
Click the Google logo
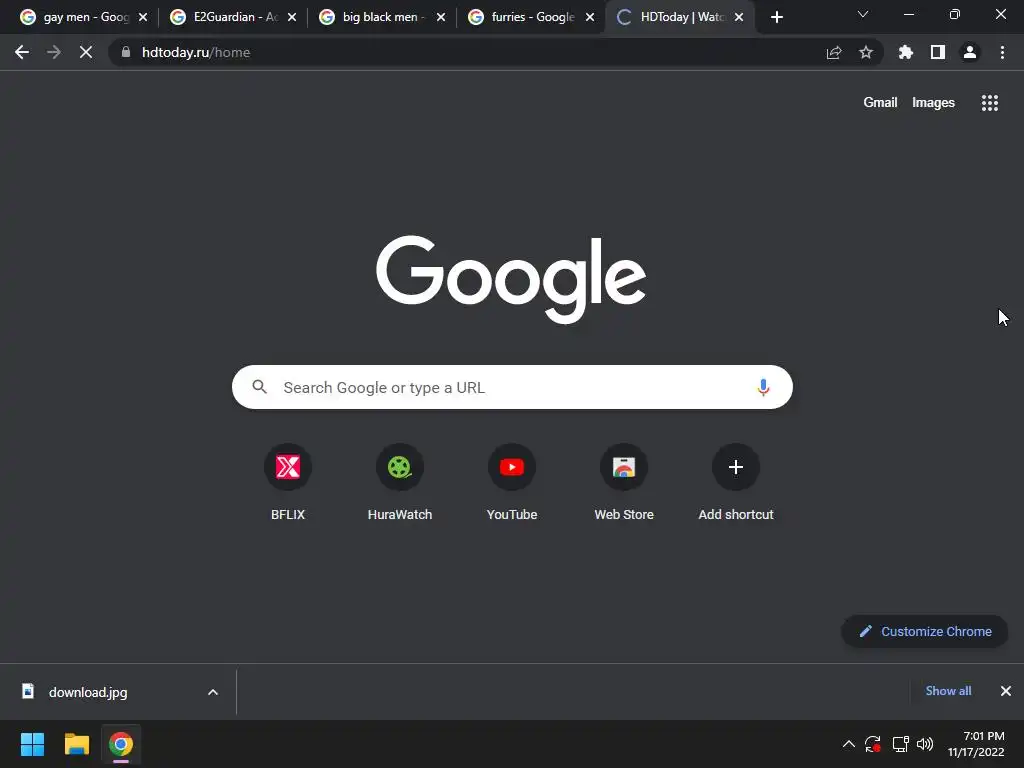point(511,279)
